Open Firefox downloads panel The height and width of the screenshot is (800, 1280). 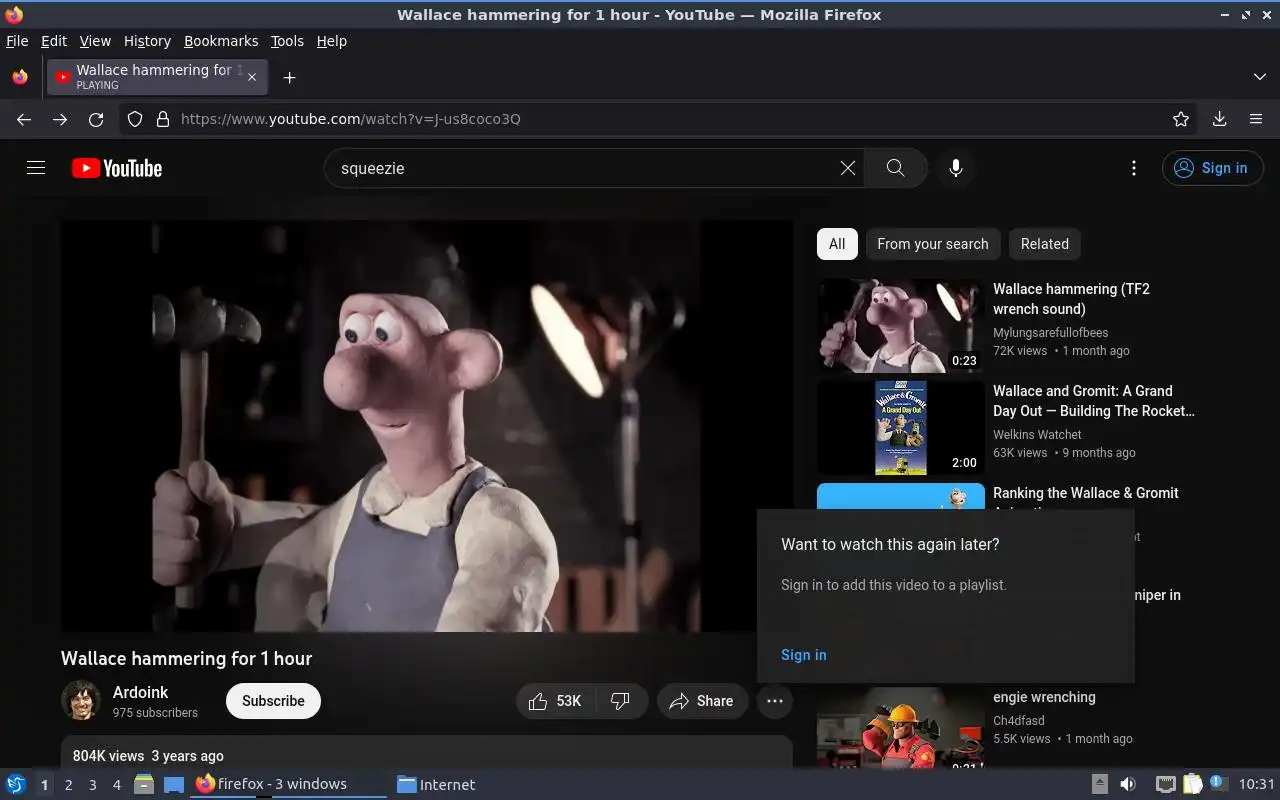[x=1220, y=119]
